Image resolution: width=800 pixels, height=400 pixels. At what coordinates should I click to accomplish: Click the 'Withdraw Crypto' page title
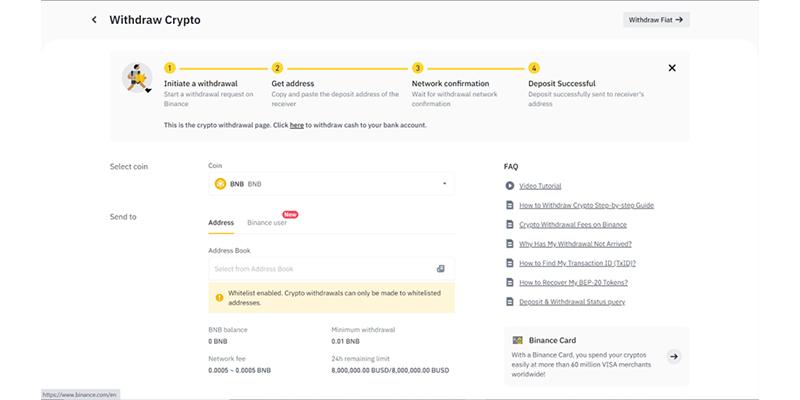[155, 20]
